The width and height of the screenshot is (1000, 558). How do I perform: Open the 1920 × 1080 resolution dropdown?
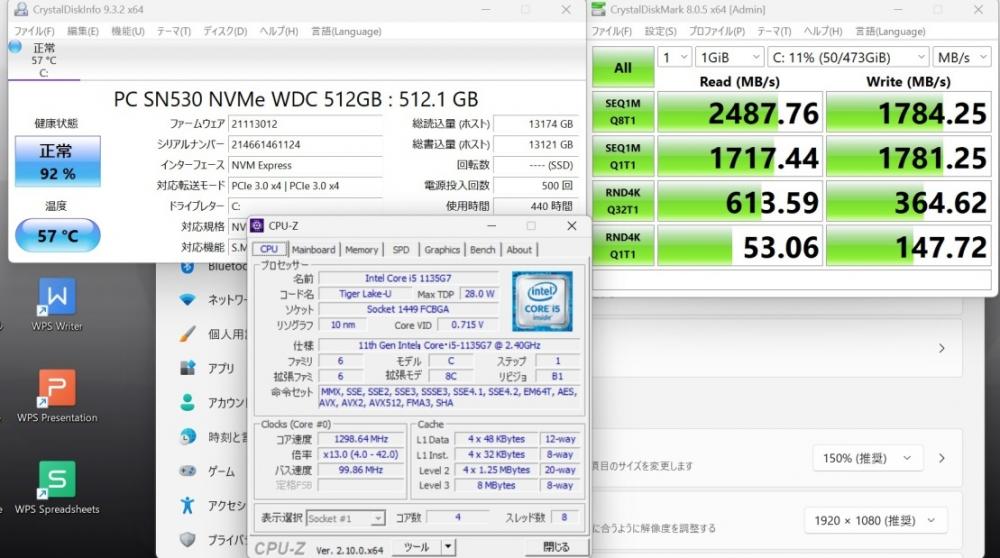[x=876, y=520]
